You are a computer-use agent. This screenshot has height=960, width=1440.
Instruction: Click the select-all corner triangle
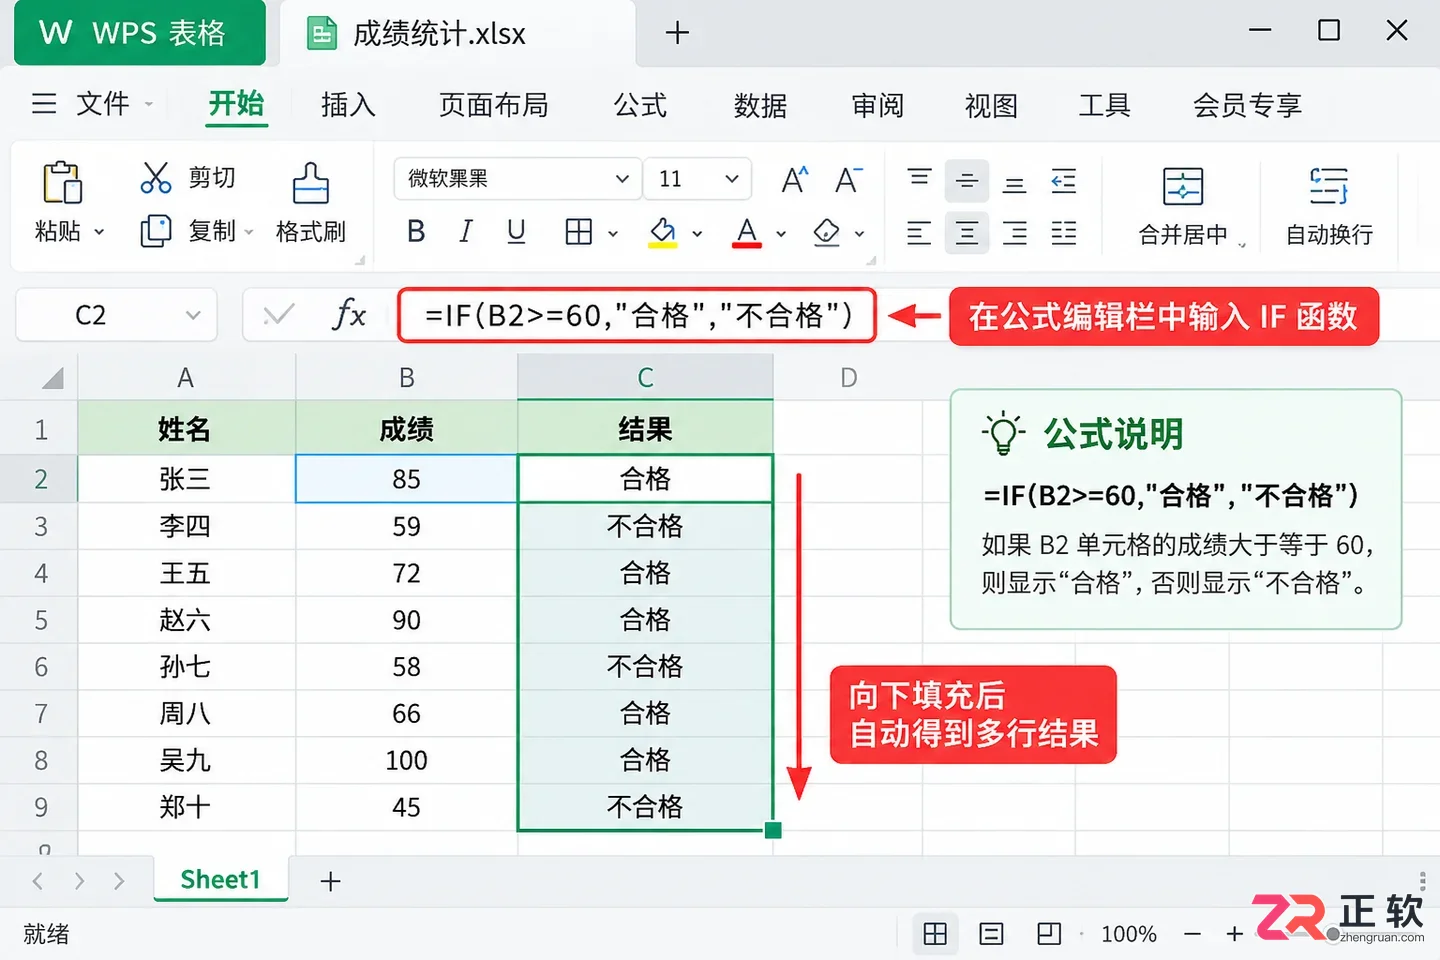(x=52, y=378)
